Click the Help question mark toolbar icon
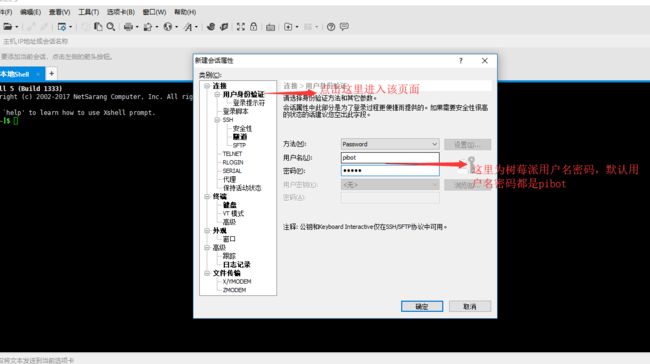The width and height of the screenshot is (650, 364). click(x=331, y=27)
